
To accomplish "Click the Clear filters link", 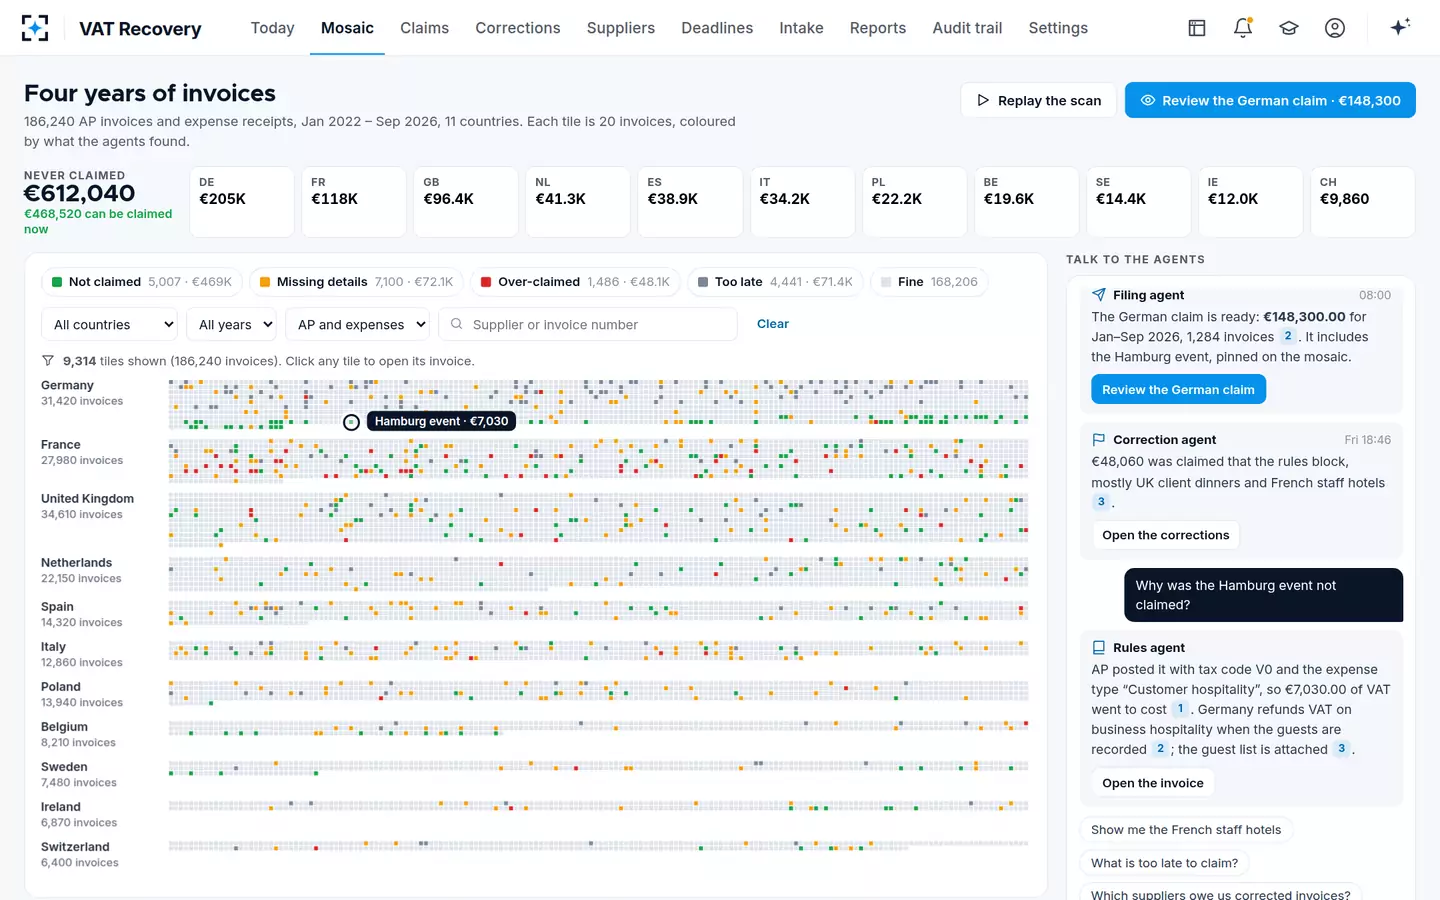I will (772, 324).
